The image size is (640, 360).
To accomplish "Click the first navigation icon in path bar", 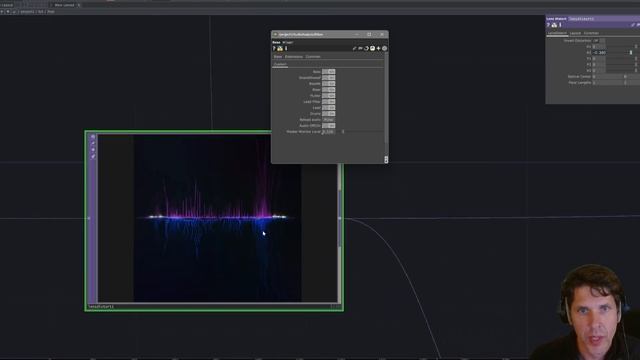I will [2, 12].
